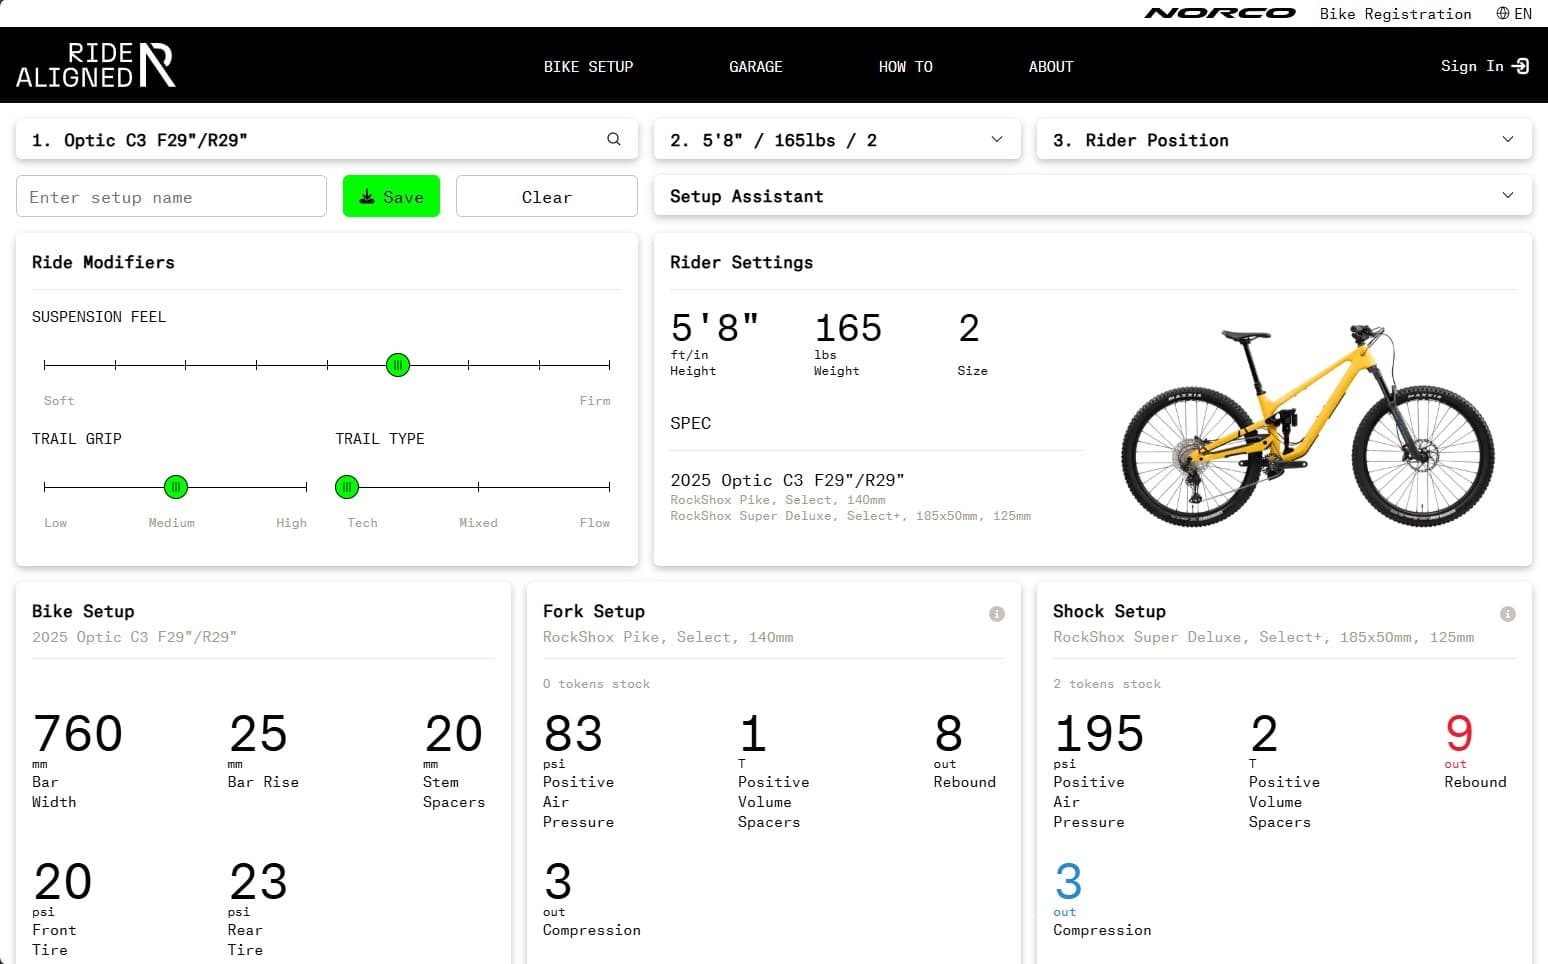
Task: Click the 5'8" height value
Action: tap(715, 328)
